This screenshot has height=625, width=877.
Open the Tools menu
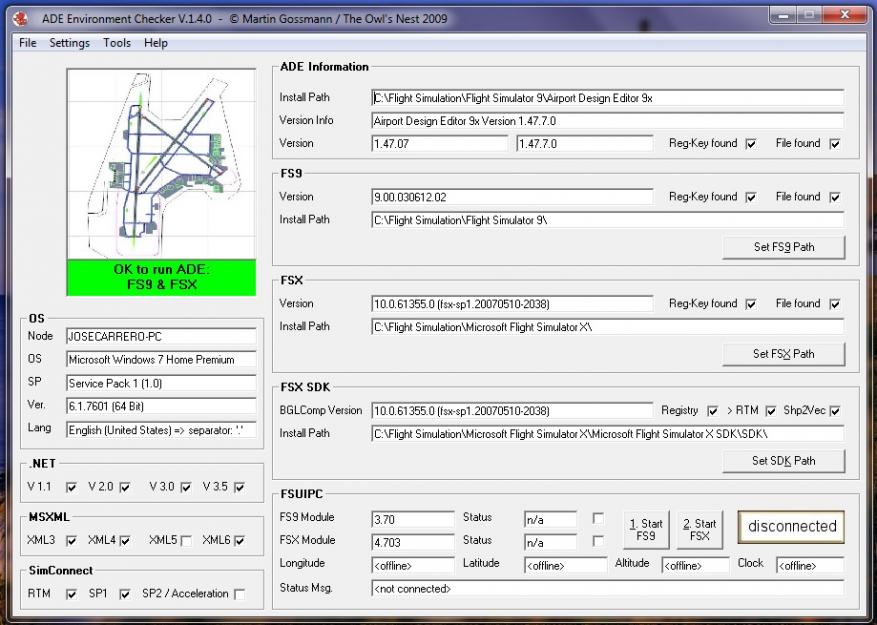(116, 43)
